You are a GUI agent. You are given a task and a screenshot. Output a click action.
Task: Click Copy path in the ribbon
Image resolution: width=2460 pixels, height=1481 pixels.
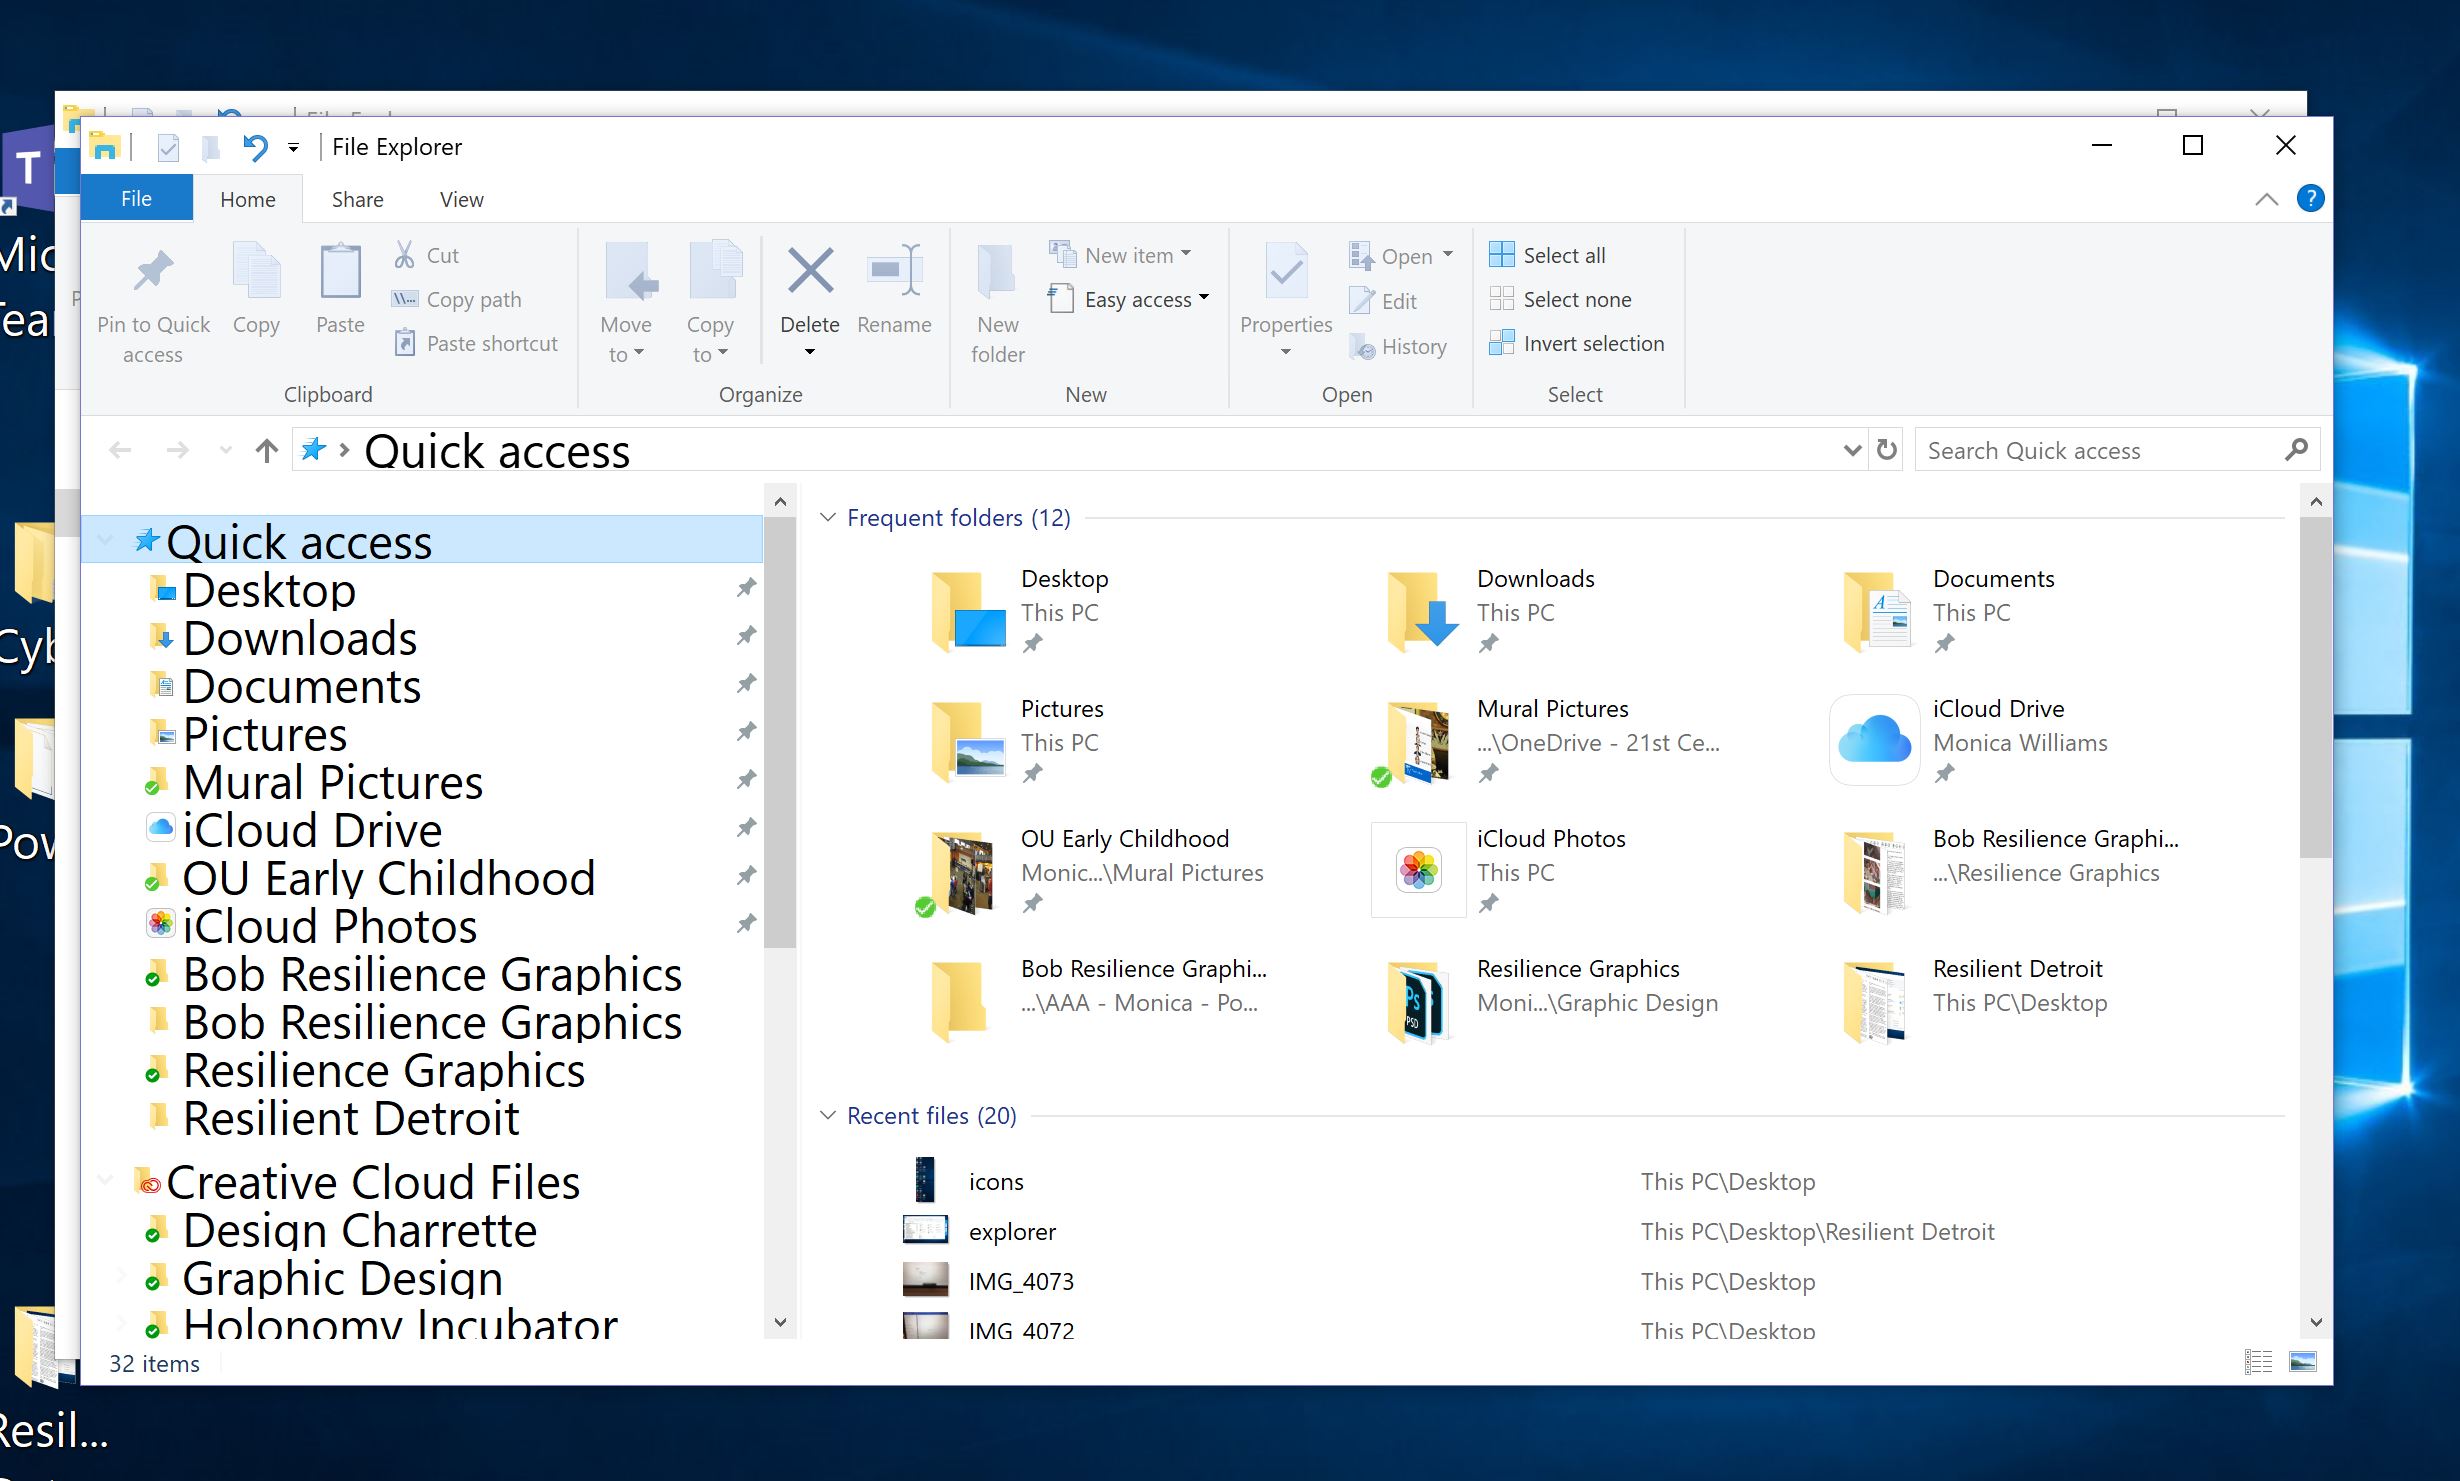click(x=457, y=299)
